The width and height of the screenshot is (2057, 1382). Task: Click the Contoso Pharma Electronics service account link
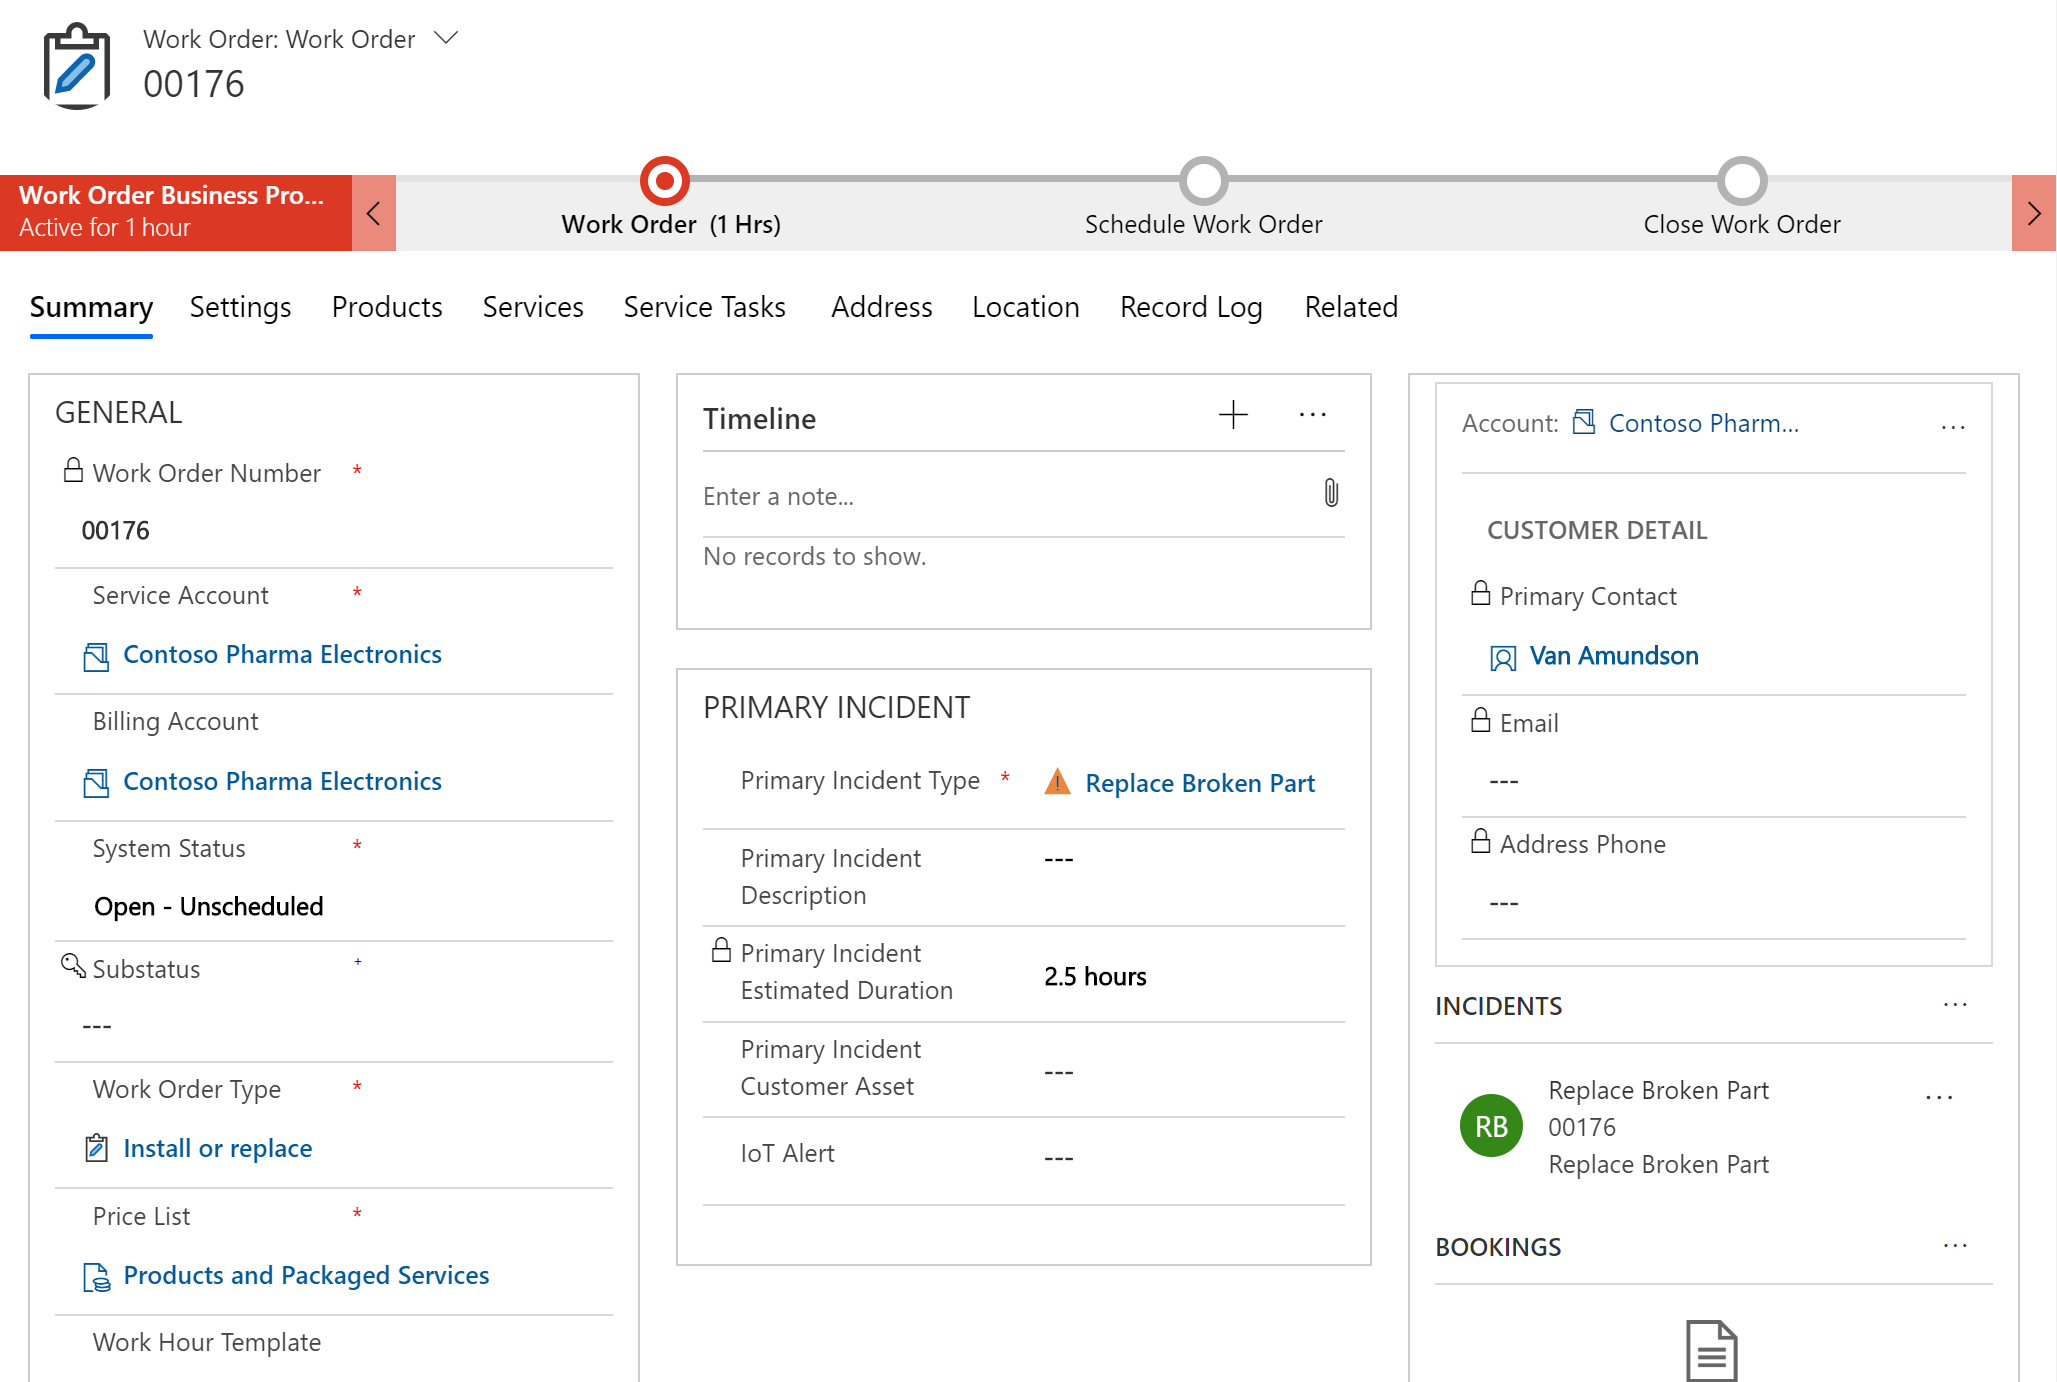[x=282, y=652]
